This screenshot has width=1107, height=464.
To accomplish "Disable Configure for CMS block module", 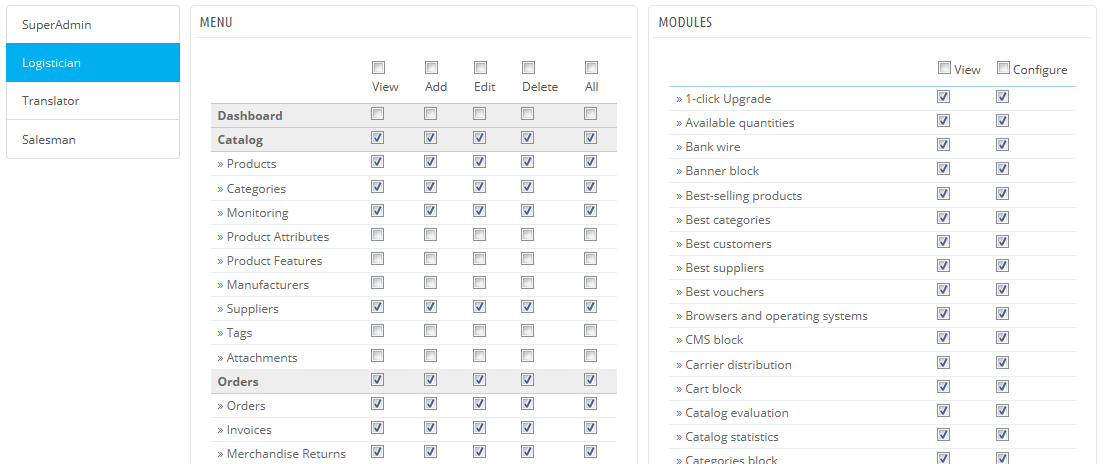I will pyautogui.click(x=1003, y=338).
